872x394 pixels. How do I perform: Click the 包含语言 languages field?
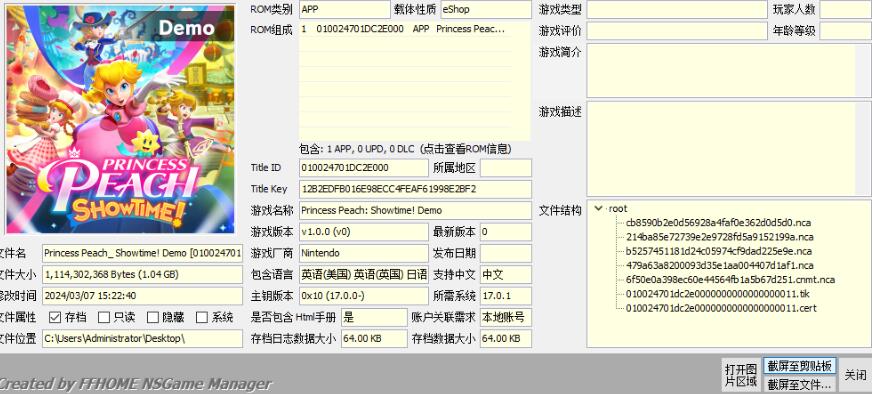coord(364,274)
